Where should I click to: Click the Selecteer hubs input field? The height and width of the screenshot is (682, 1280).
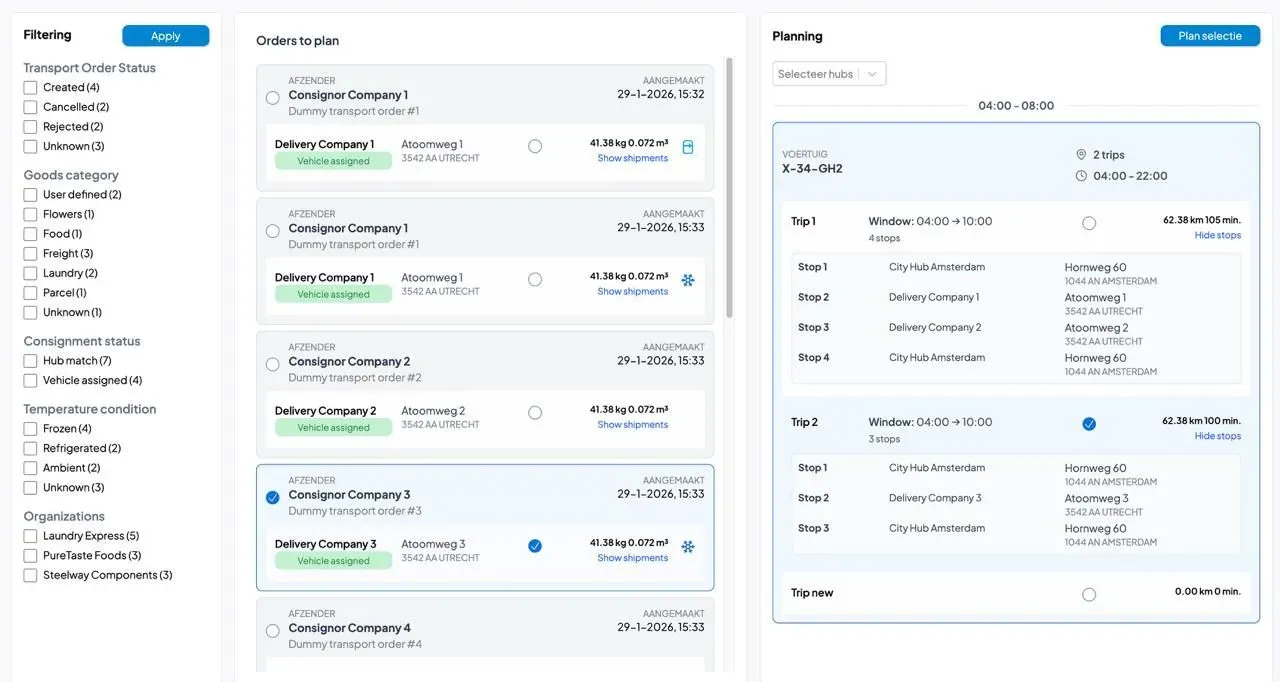[816, 74]
